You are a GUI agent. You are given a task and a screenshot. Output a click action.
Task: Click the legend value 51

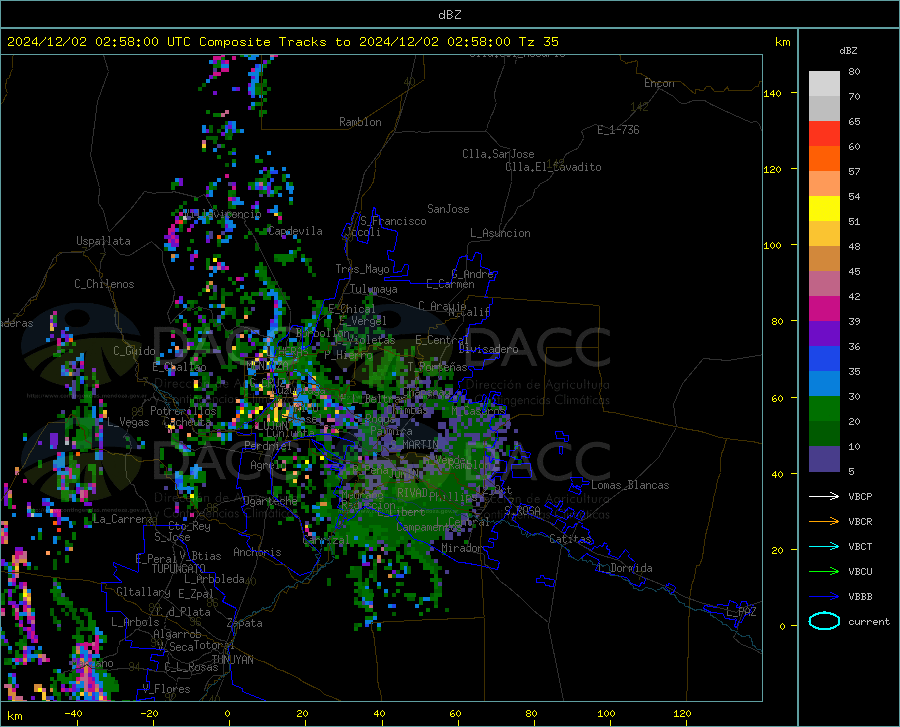tap(854, 221)
